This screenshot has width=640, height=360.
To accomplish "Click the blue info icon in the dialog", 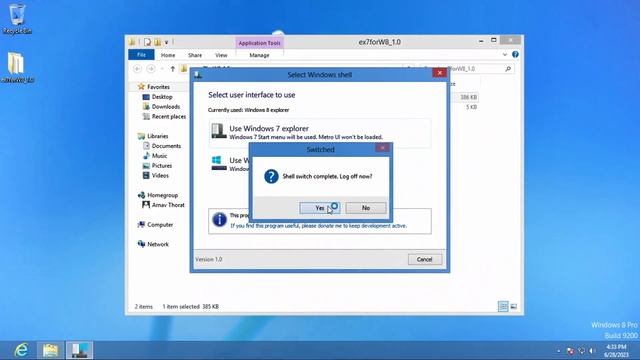I will point(220,220).
